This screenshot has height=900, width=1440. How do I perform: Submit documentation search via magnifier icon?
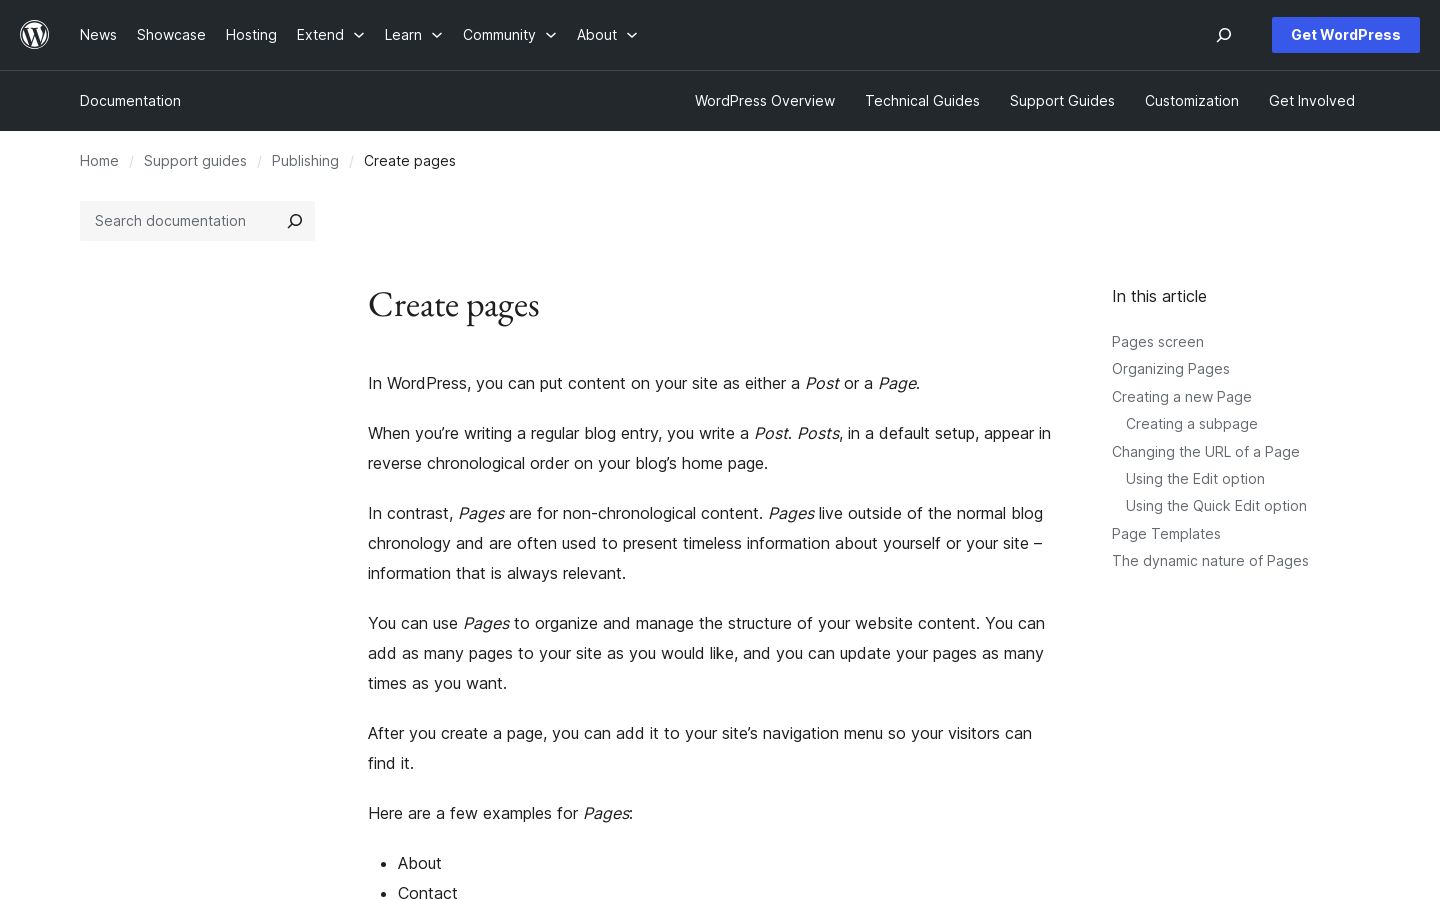pos(294,221)
